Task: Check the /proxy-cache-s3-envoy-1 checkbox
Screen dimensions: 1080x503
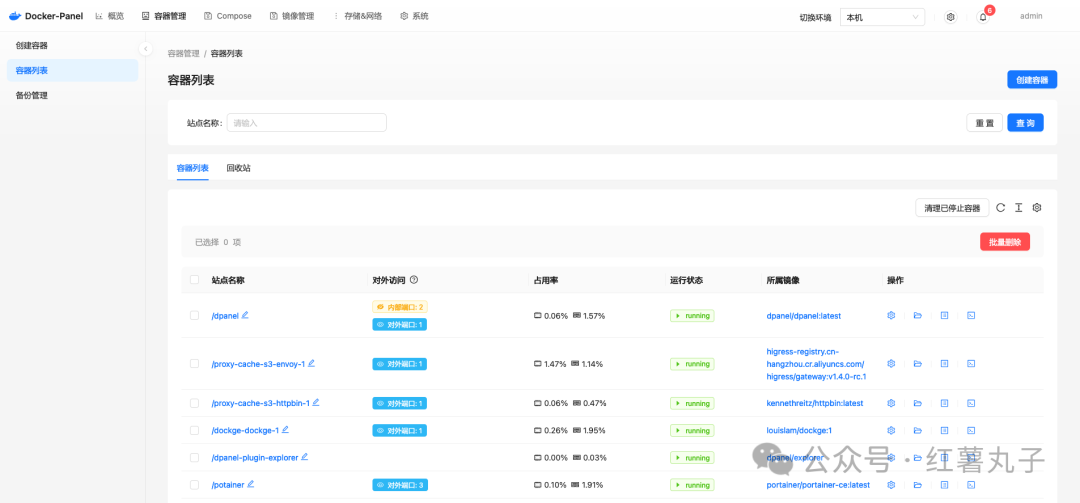Action: (194, 363)
